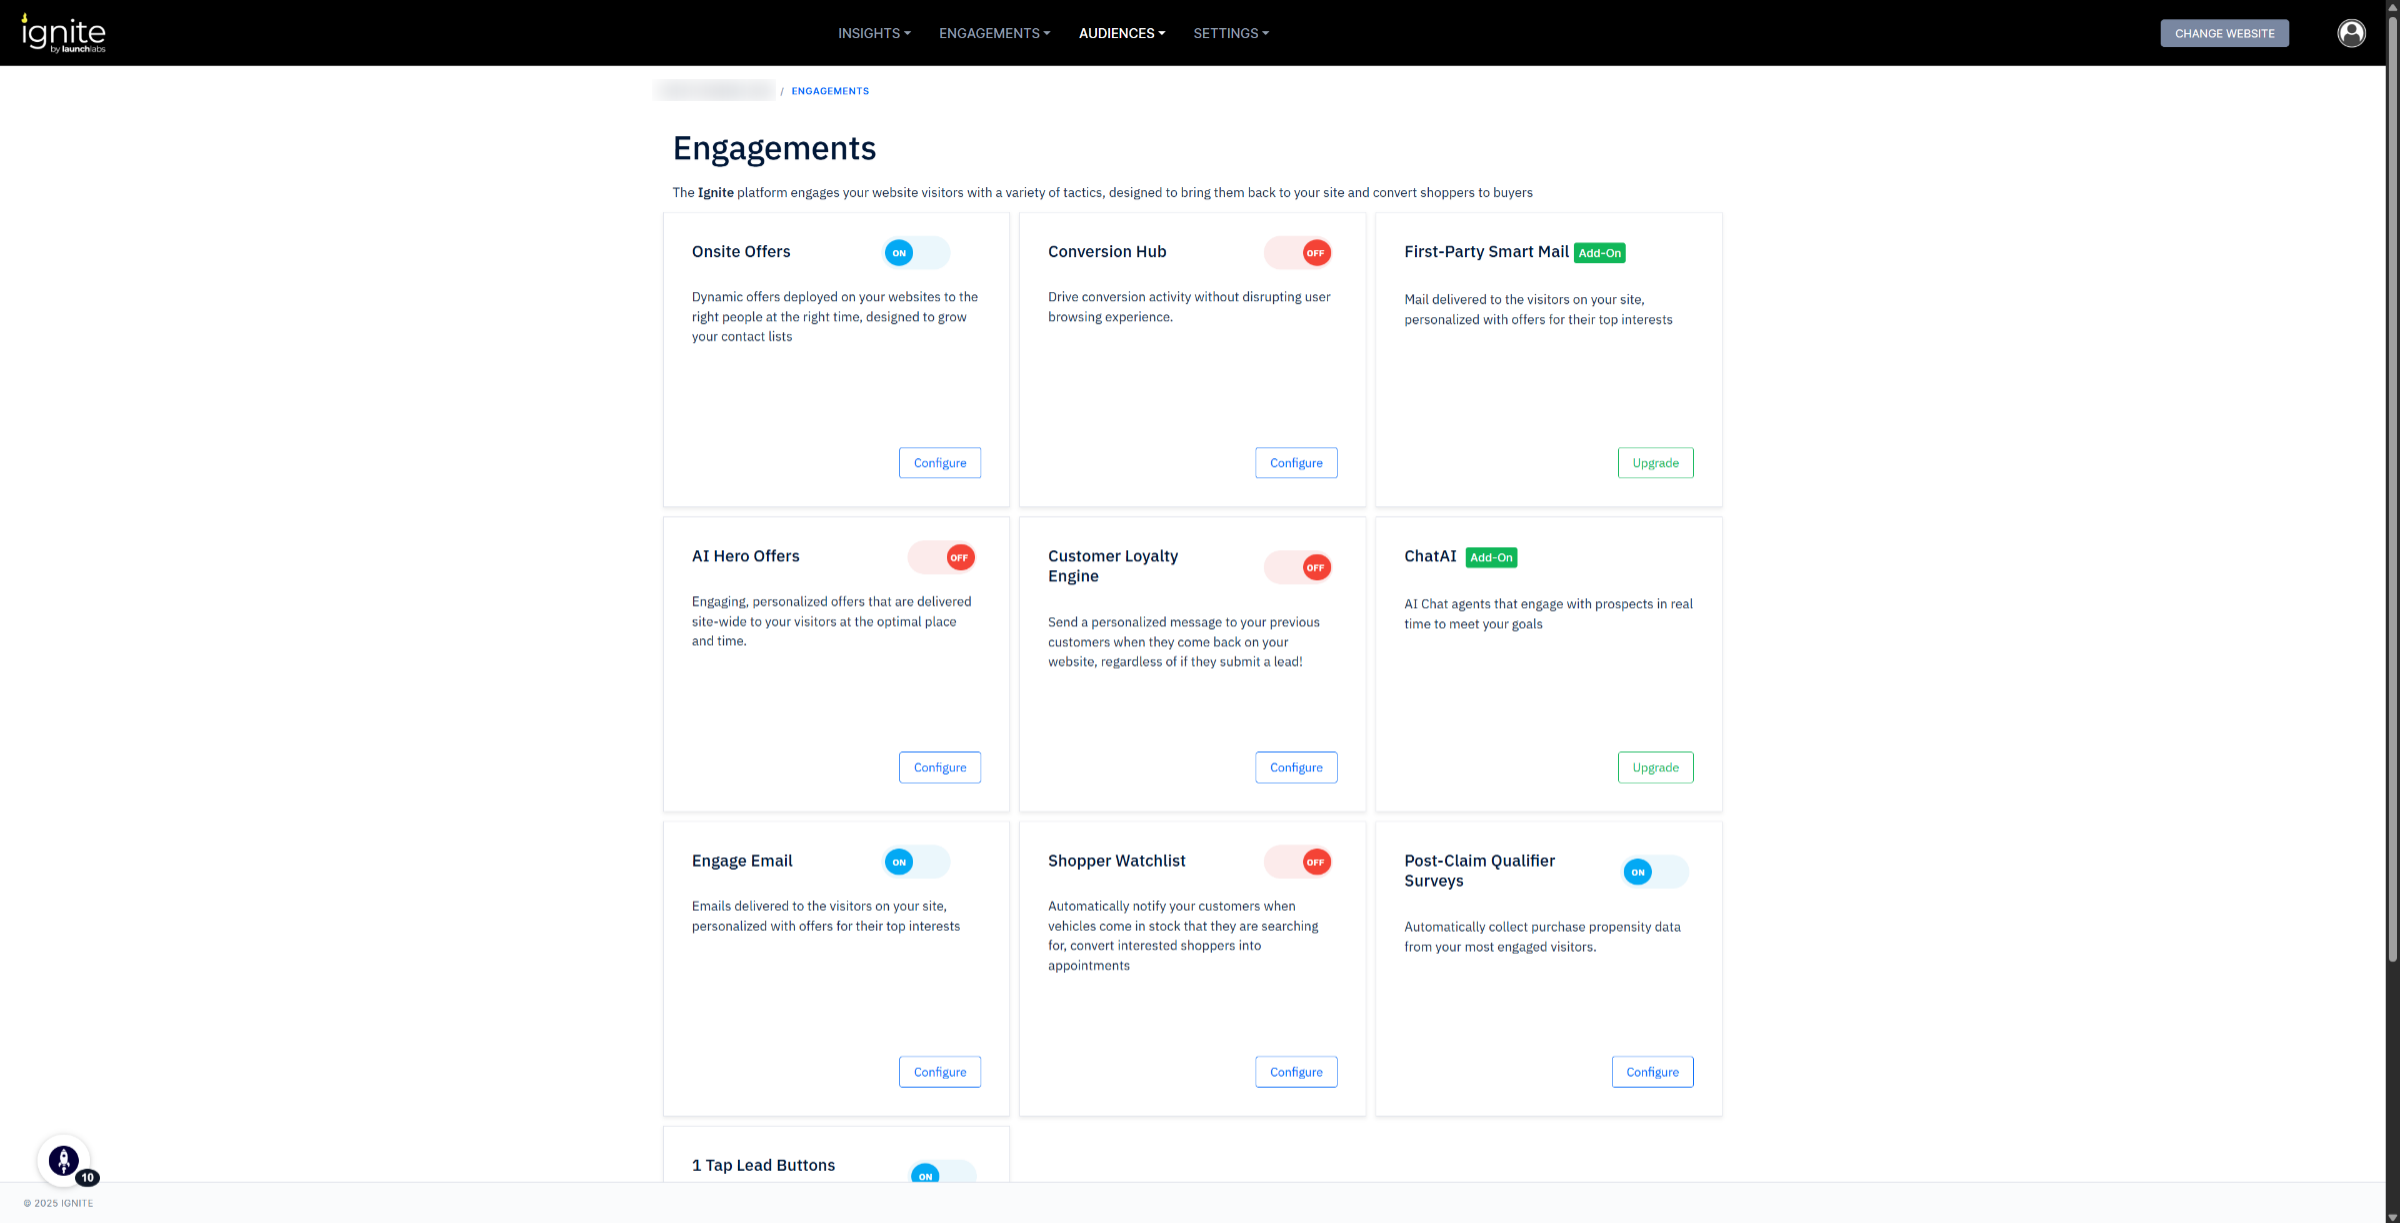Open the Engagements nav dropdown
Viewport: 2400px width, 1223px height.
tap(994, 33)
